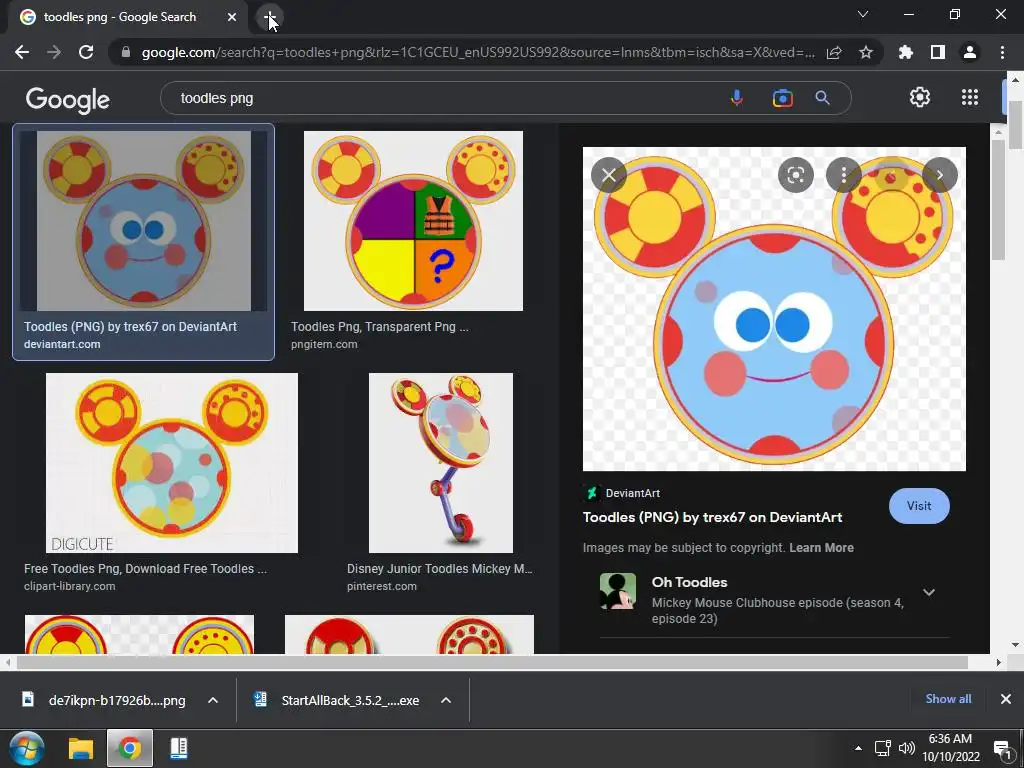The width and height of the screenshot is (1024, 768).
Task: Open the notification center icon
Action: [1002, 748]
